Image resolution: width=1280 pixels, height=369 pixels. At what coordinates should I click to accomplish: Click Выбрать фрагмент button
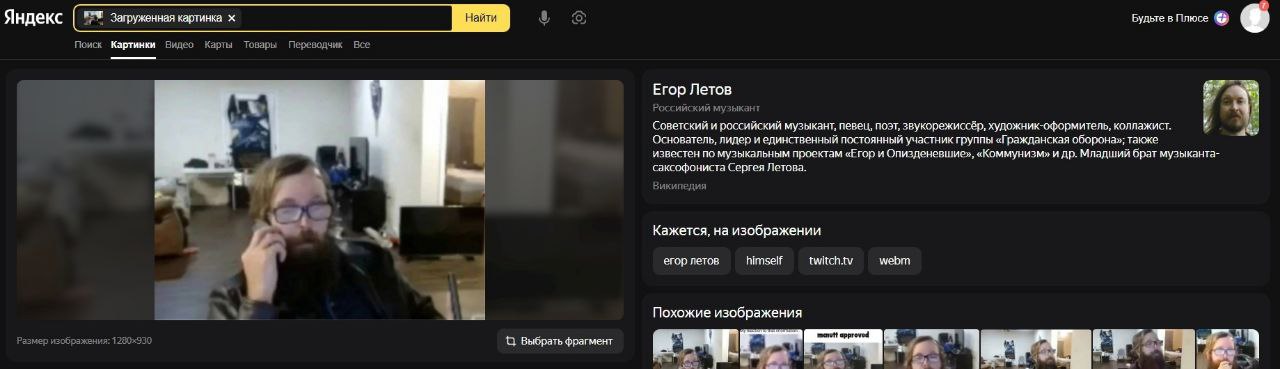pyautogui.click(x=560, y=341)
